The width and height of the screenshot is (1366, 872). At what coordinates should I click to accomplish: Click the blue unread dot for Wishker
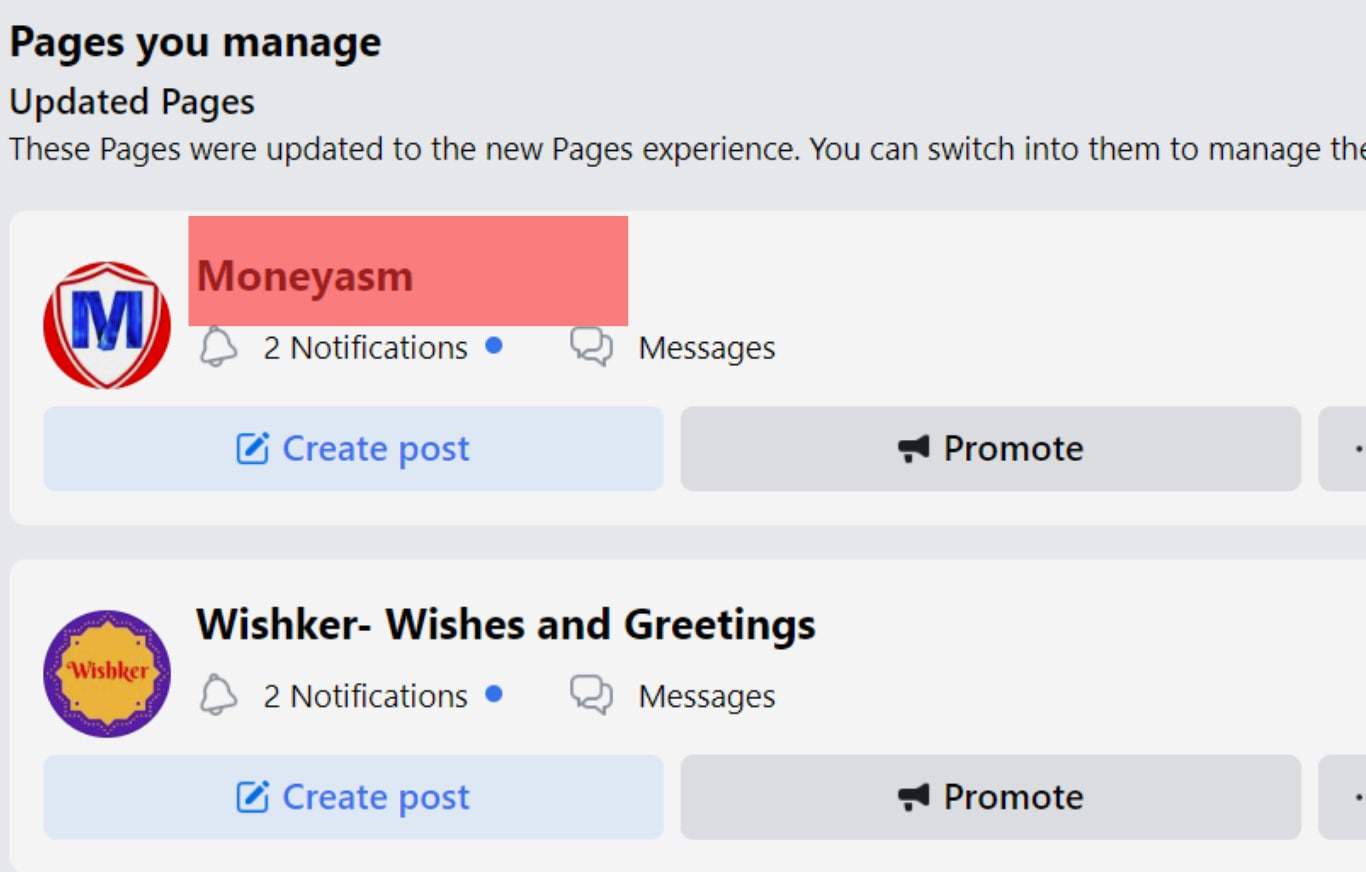click(x=493, y=693)
